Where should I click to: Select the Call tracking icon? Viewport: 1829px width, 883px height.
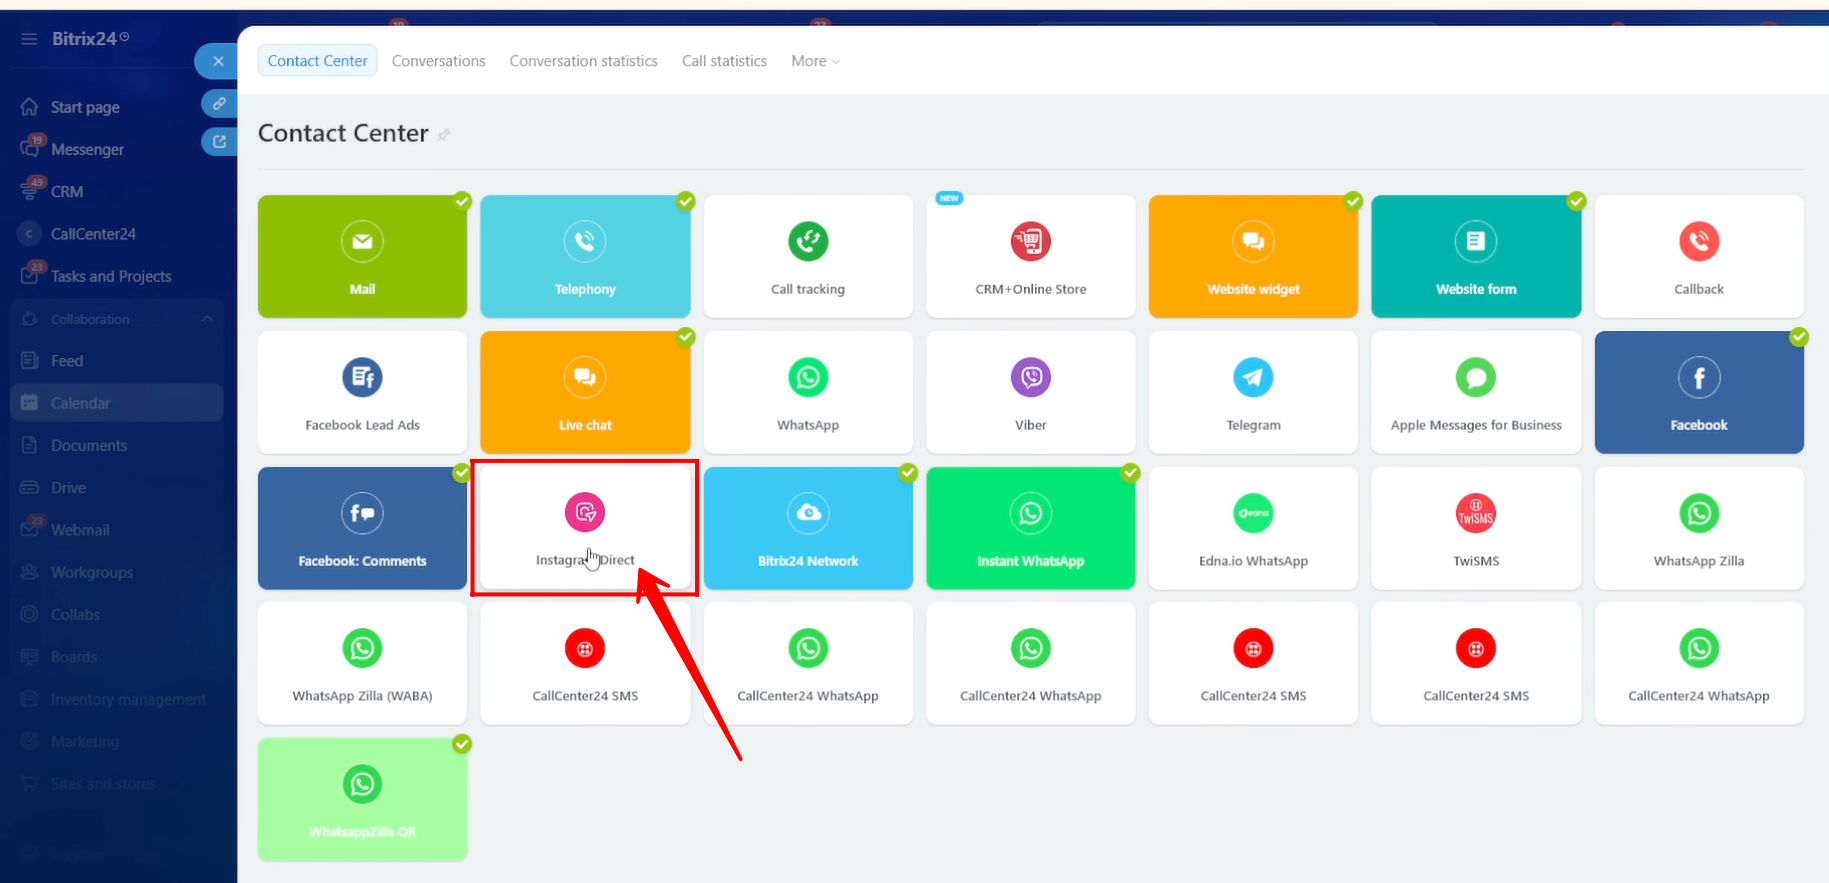(x=808, y=241)
